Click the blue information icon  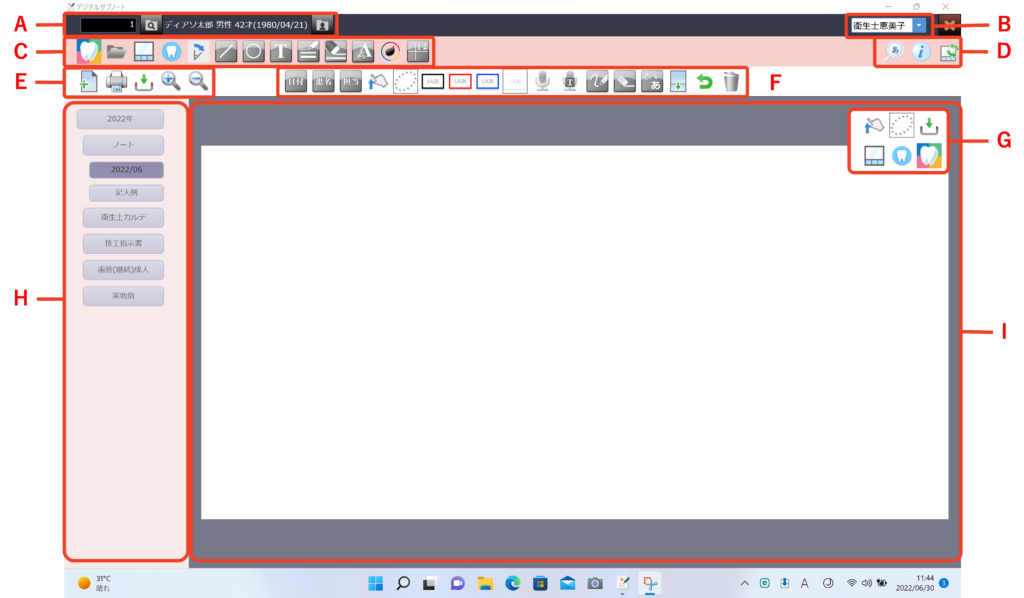click(920, 53)
